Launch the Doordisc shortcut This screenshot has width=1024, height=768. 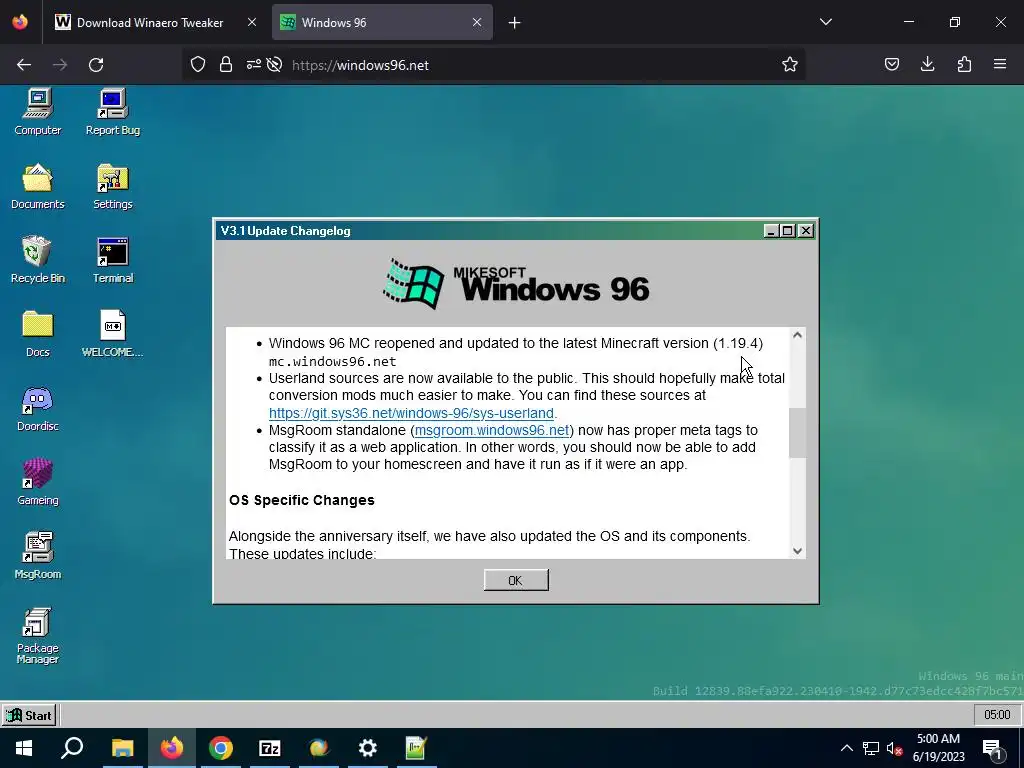click(x=38, y=408)
